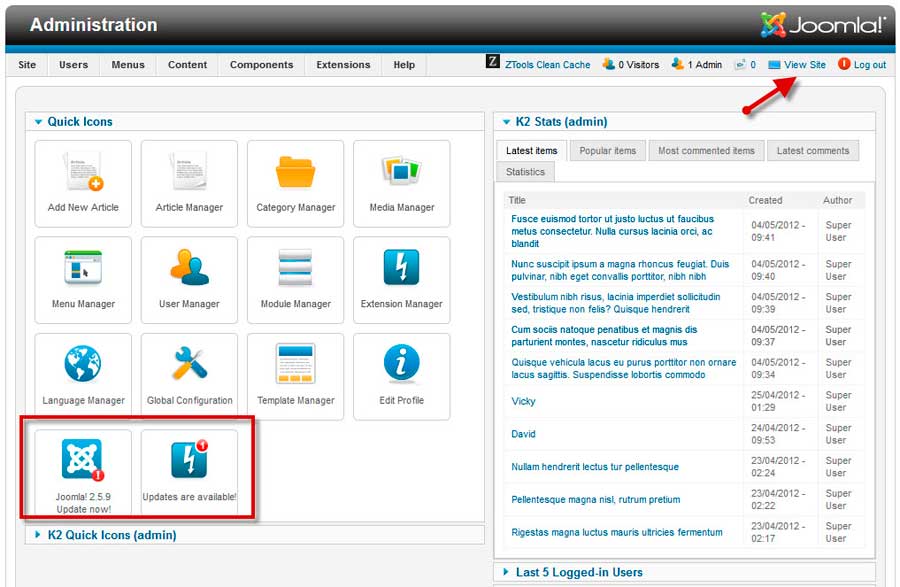Open the 'Rigestas magna luctus' item
Viewport: 900px width, 587px height.
click(x=616, y=532)
